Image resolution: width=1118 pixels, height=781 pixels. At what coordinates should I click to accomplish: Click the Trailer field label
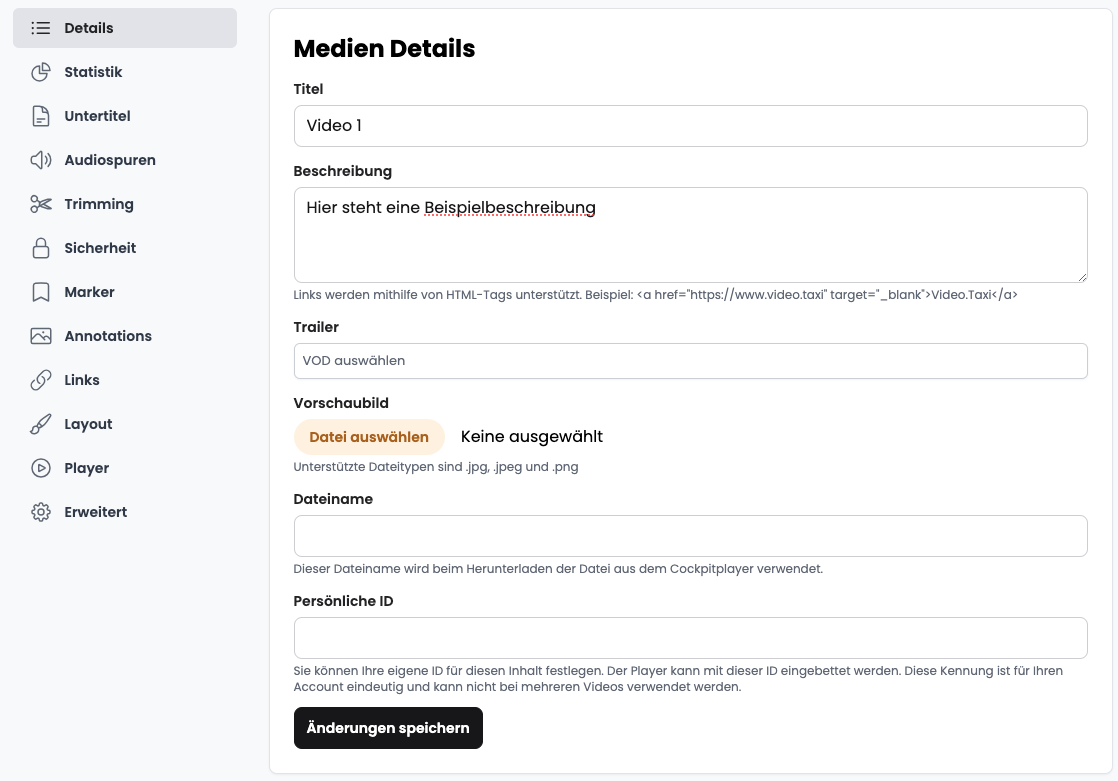click(x=316, y=327)
